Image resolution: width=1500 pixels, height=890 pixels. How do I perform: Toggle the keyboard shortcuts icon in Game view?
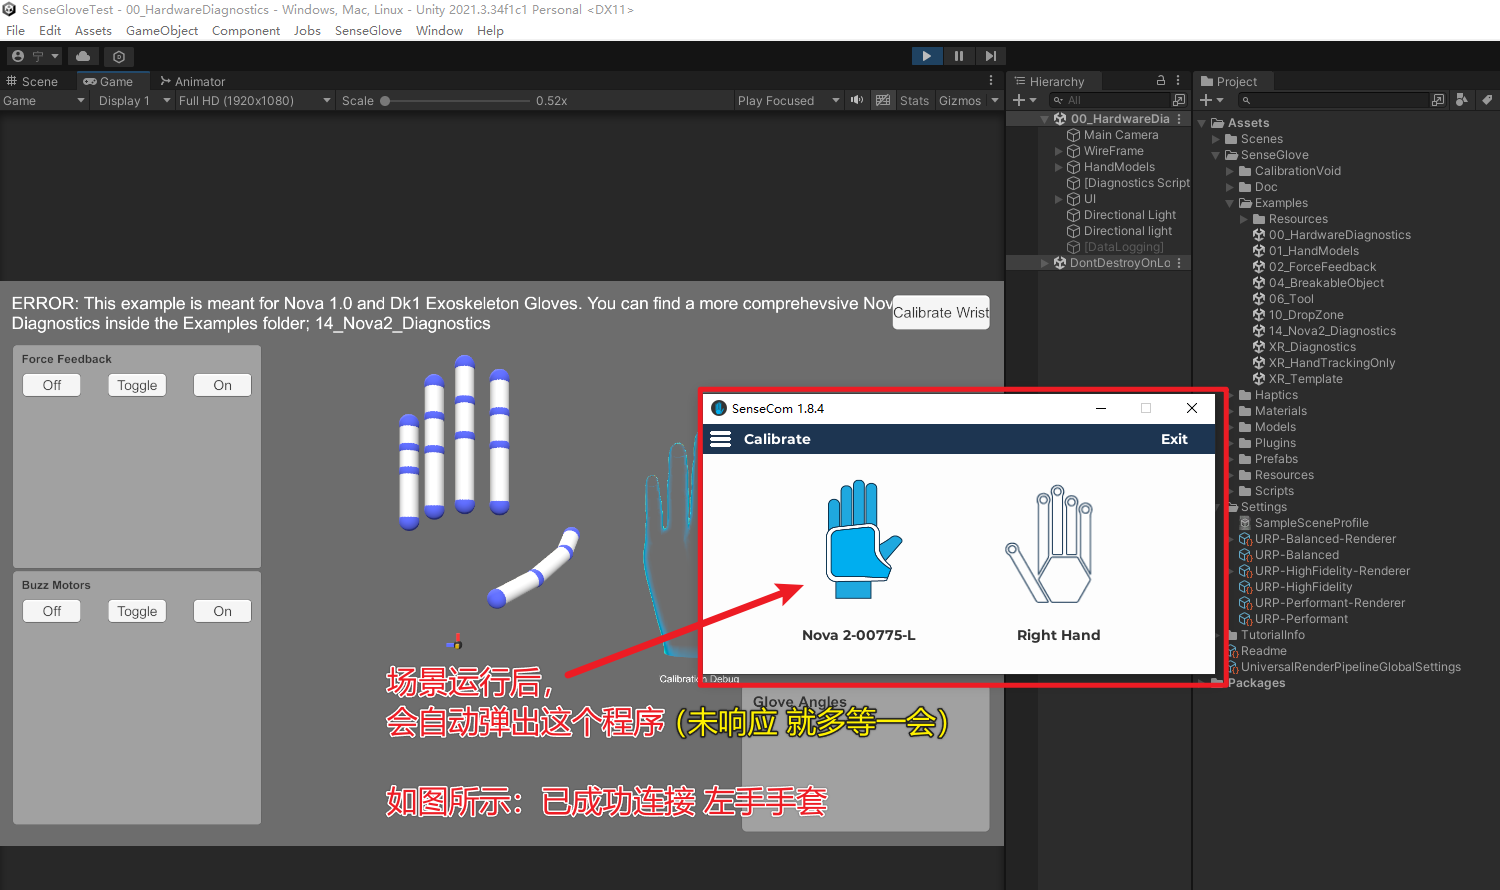[x=883, y=100]
